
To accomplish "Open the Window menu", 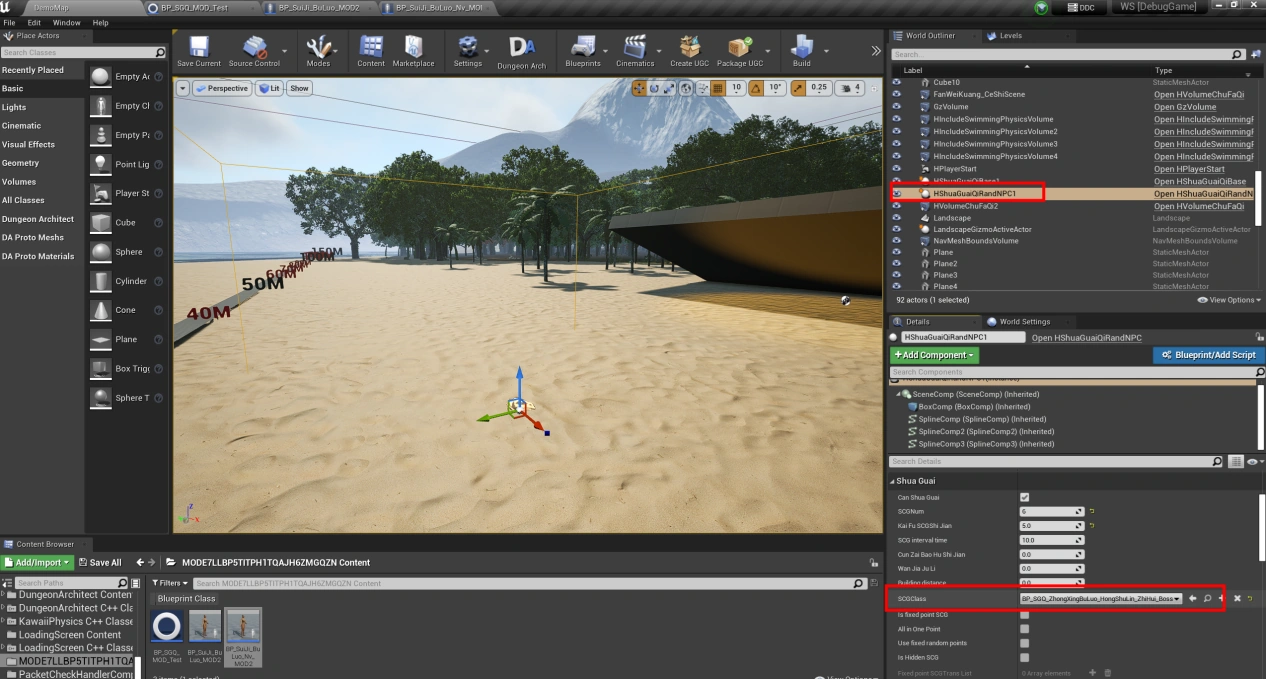I will click(66, 22).
